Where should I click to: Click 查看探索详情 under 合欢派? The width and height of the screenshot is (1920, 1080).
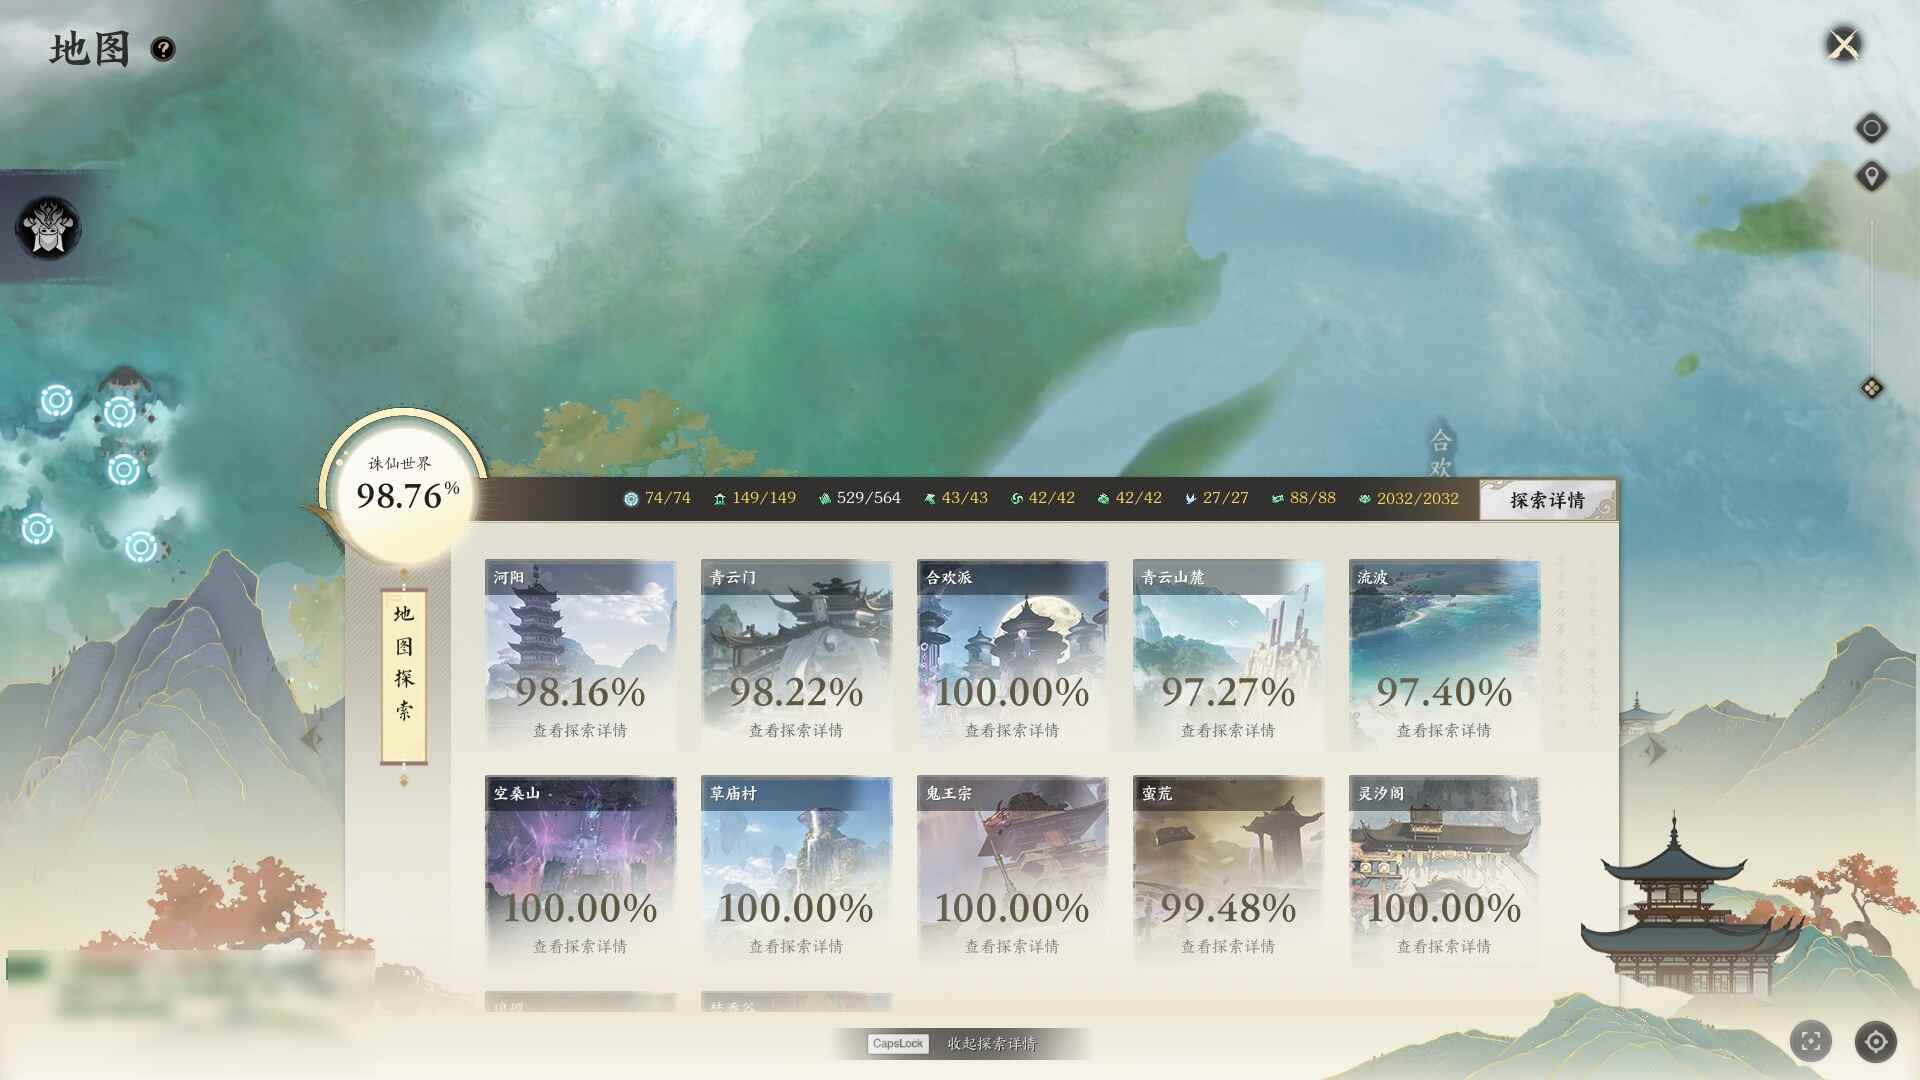(1012, 731)
